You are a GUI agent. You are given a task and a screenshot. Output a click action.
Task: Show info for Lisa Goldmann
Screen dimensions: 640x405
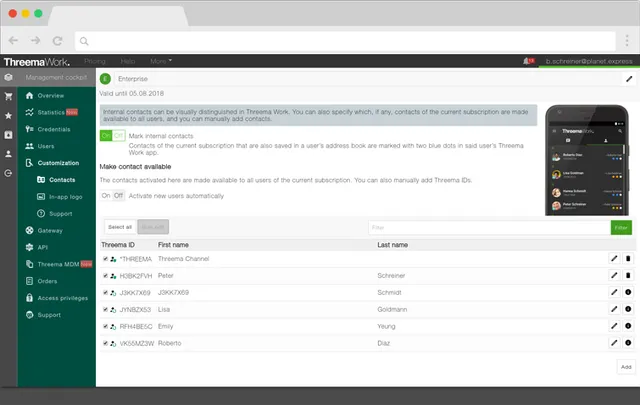[628, 309]
